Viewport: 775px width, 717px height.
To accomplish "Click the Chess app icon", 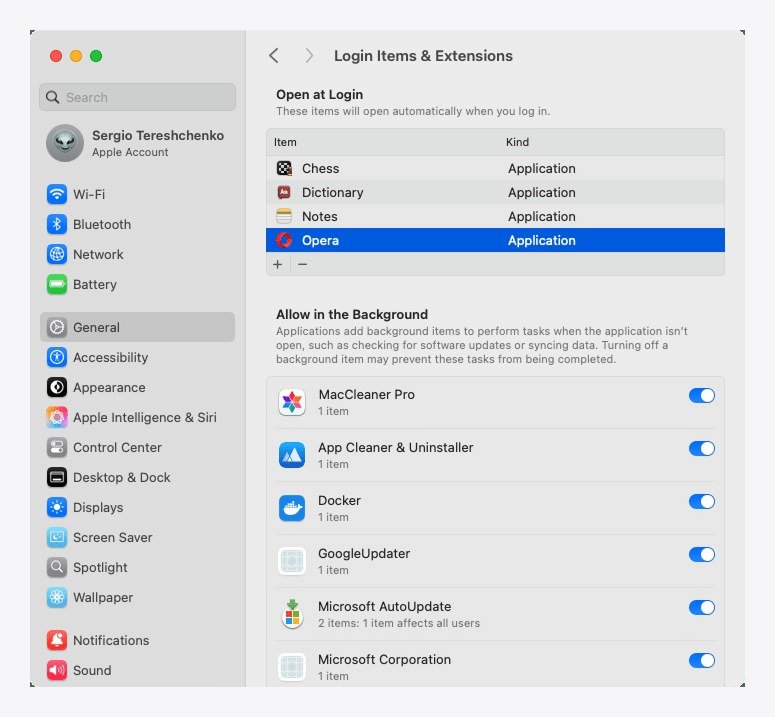I will tap(284, 169).
